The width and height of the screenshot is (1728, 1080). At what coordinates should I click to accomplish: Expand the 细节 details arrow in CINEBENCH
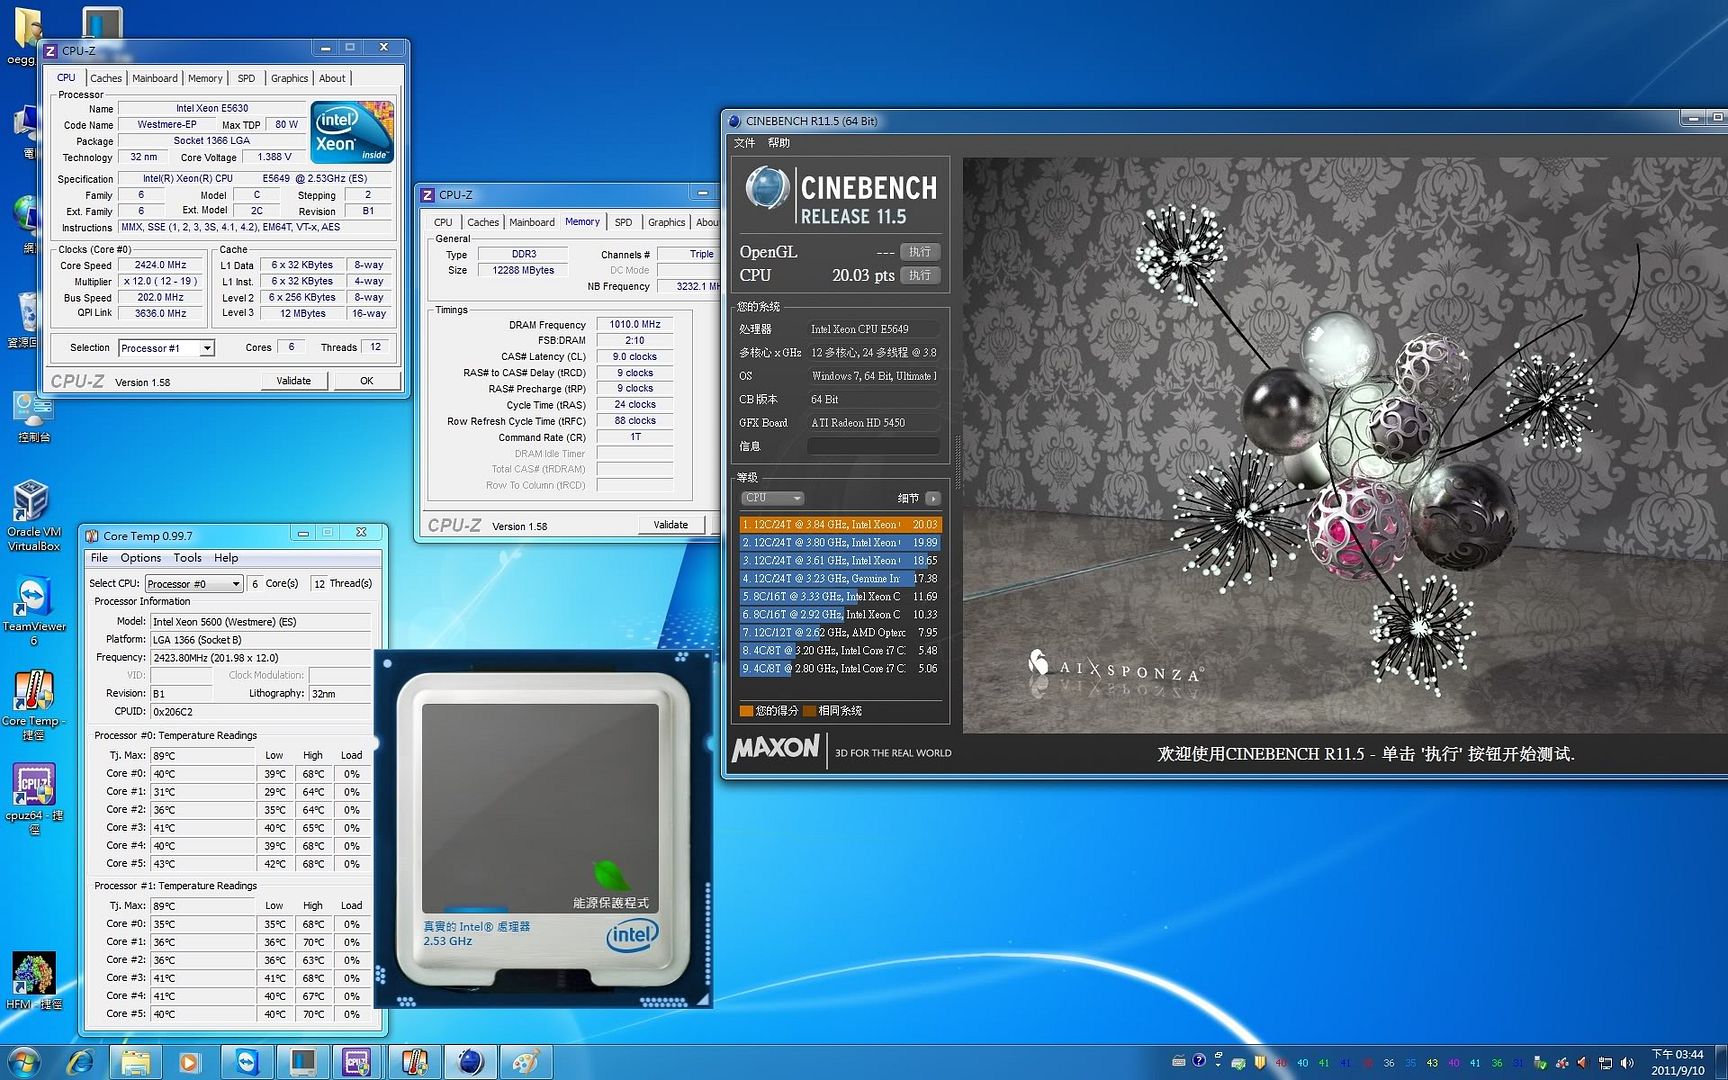pyautogui.click(x=933, y=498)
